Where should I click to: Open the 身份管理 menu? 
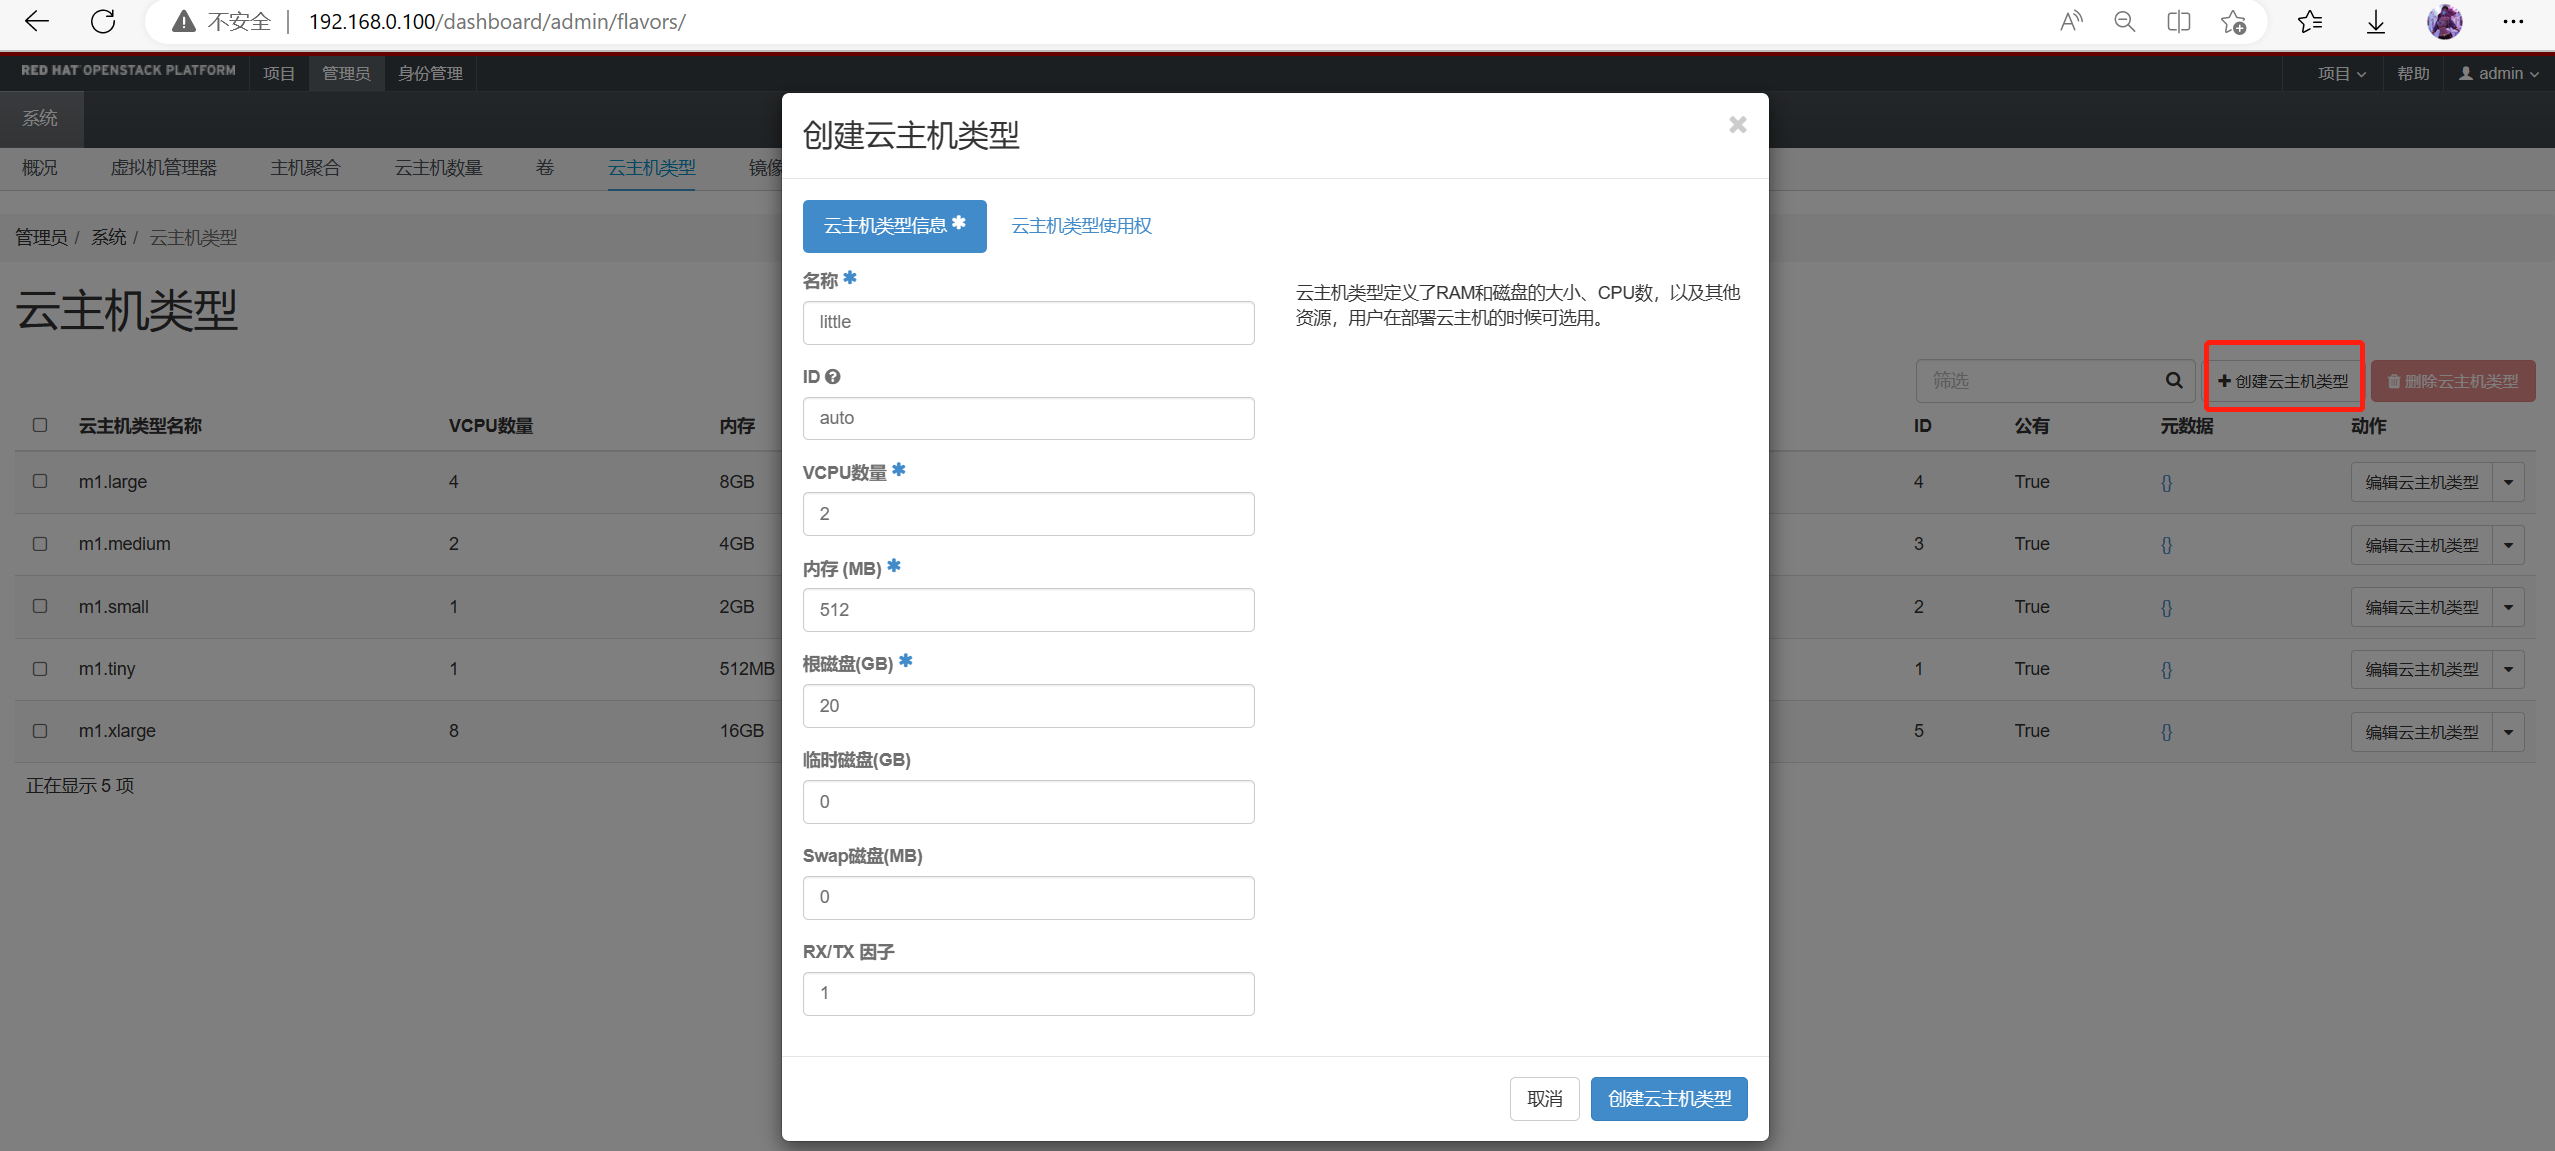click(x=430, y=73)
